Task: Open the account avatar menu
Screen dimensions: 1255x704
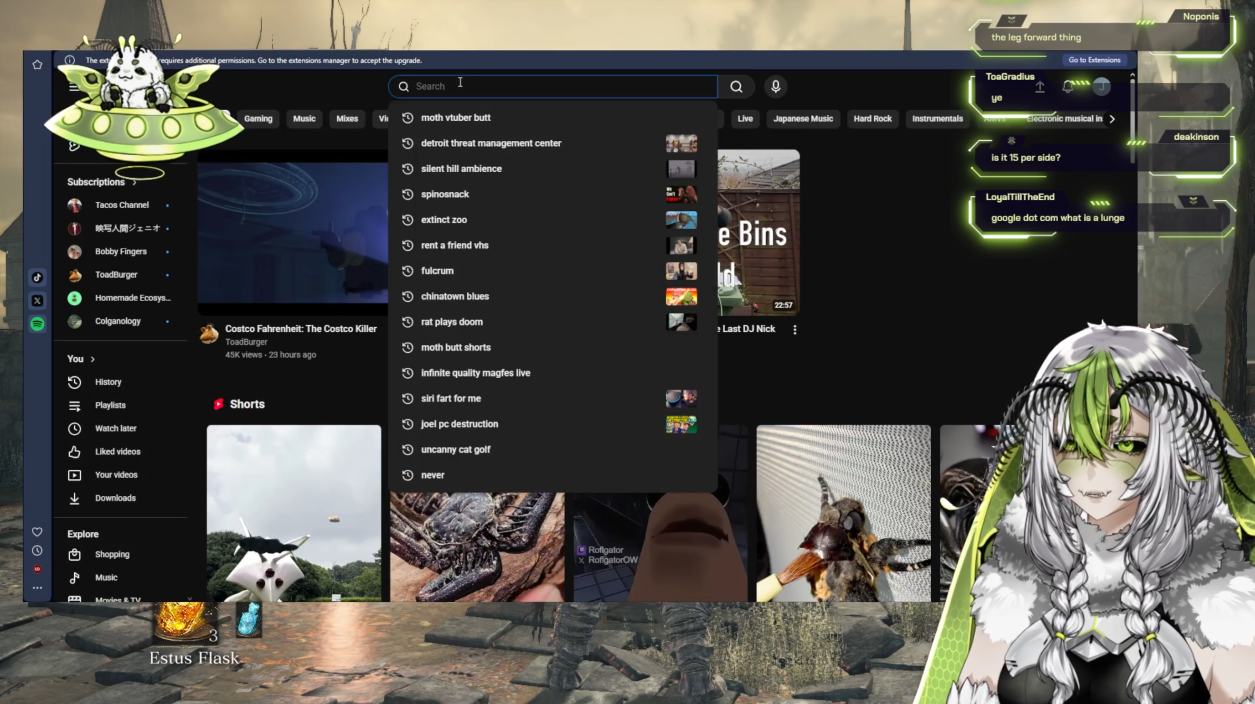Action: point(1102,87)
